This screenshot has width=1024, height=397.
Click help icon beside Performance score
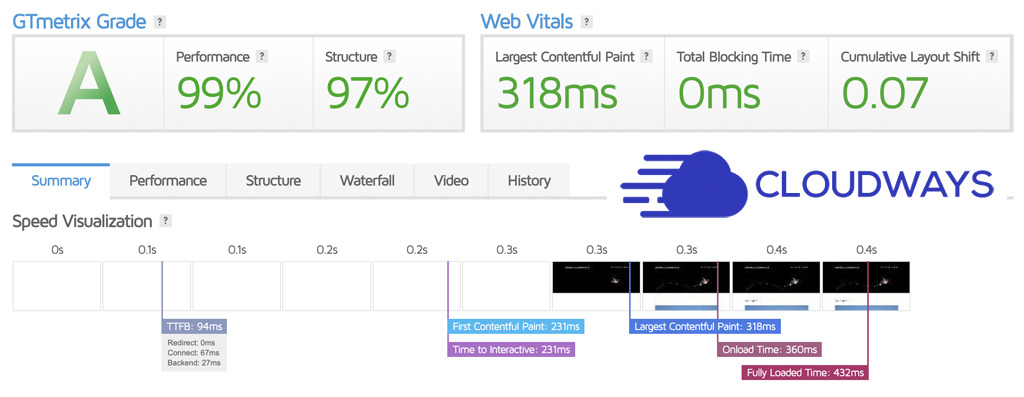point(262,57)
